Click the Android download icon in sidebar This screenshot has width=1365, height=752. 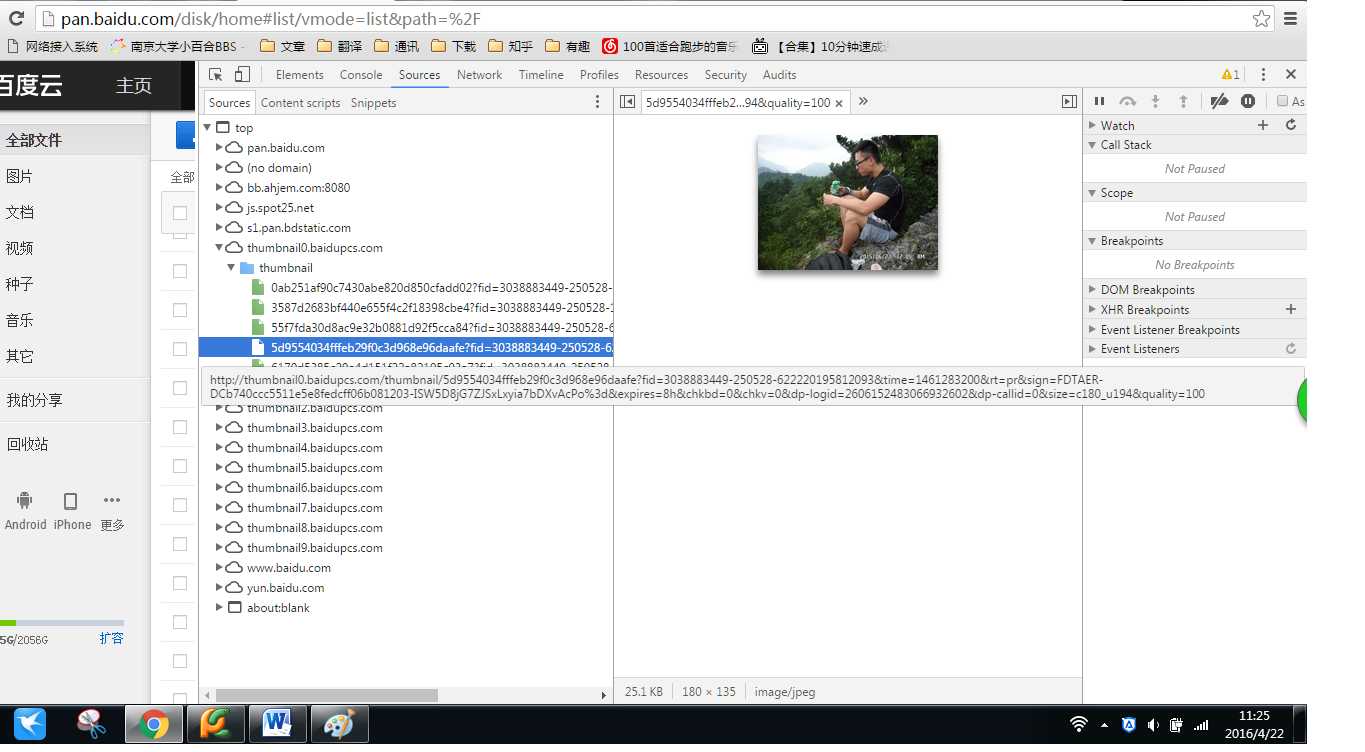[25, 501]
